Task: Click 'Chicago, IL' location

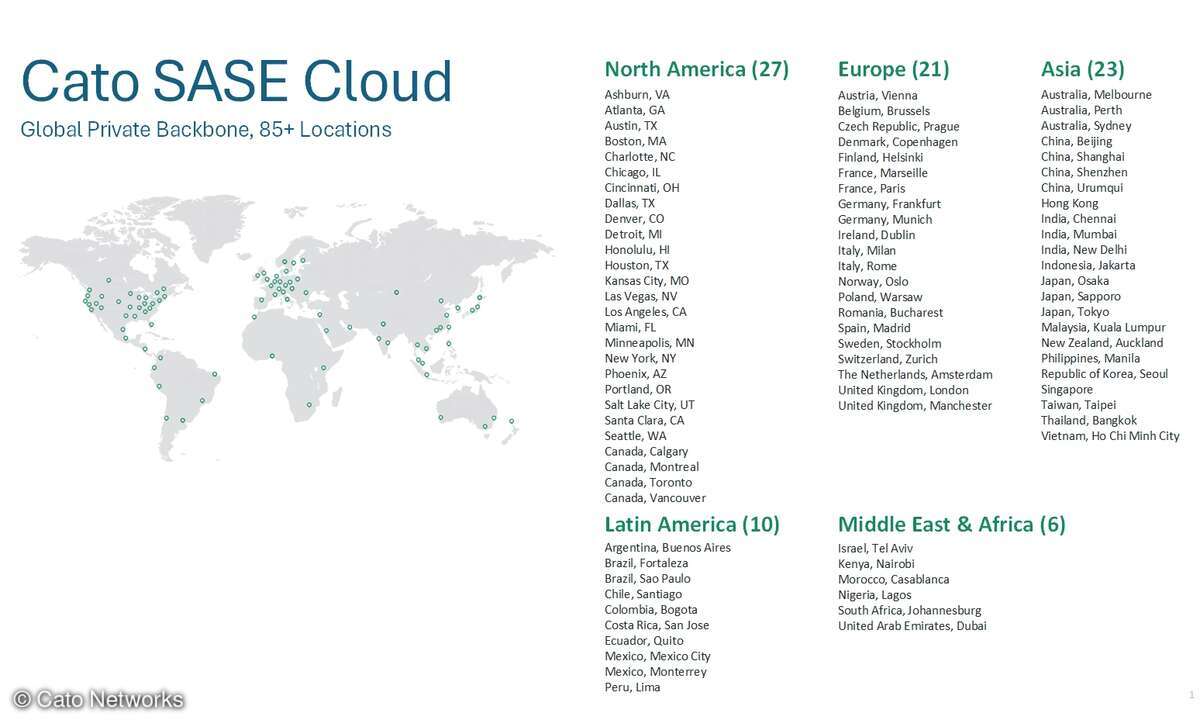Action: [x=633, y=172]
